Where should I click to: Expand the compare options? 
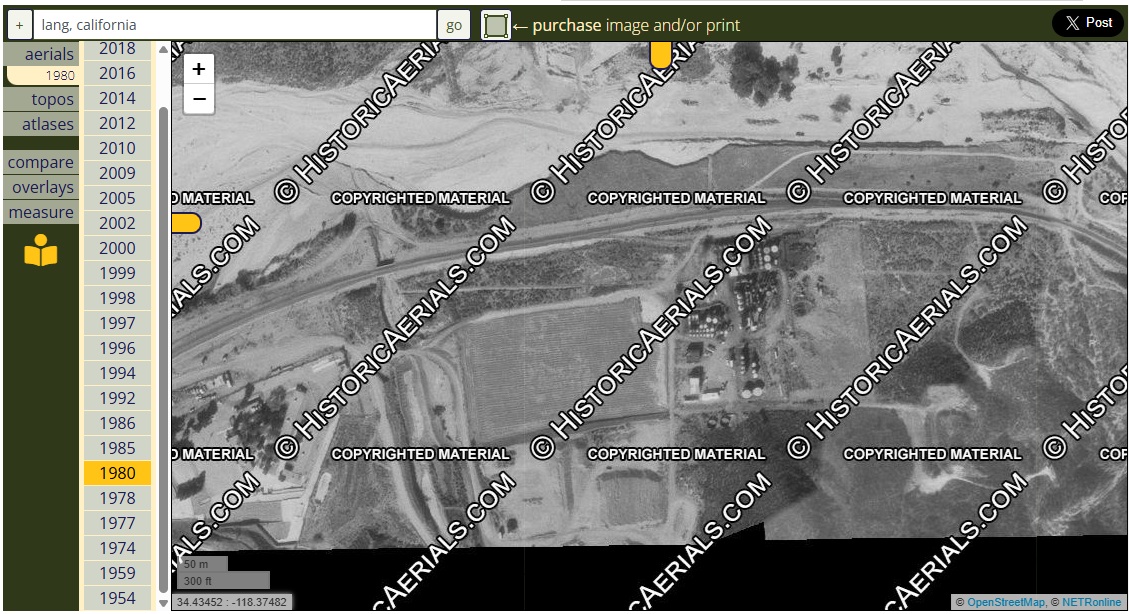pos(41,162)
